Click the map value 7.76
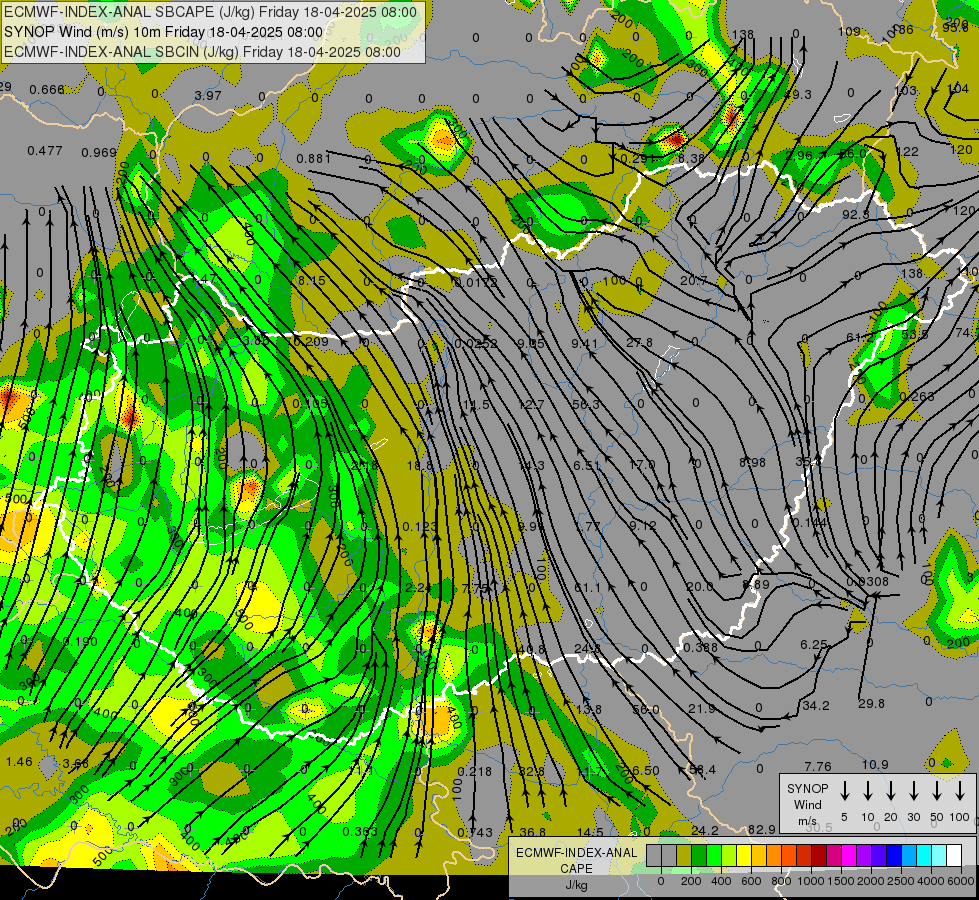The height and width of the screenshot is (900, 979). (818, 766)
